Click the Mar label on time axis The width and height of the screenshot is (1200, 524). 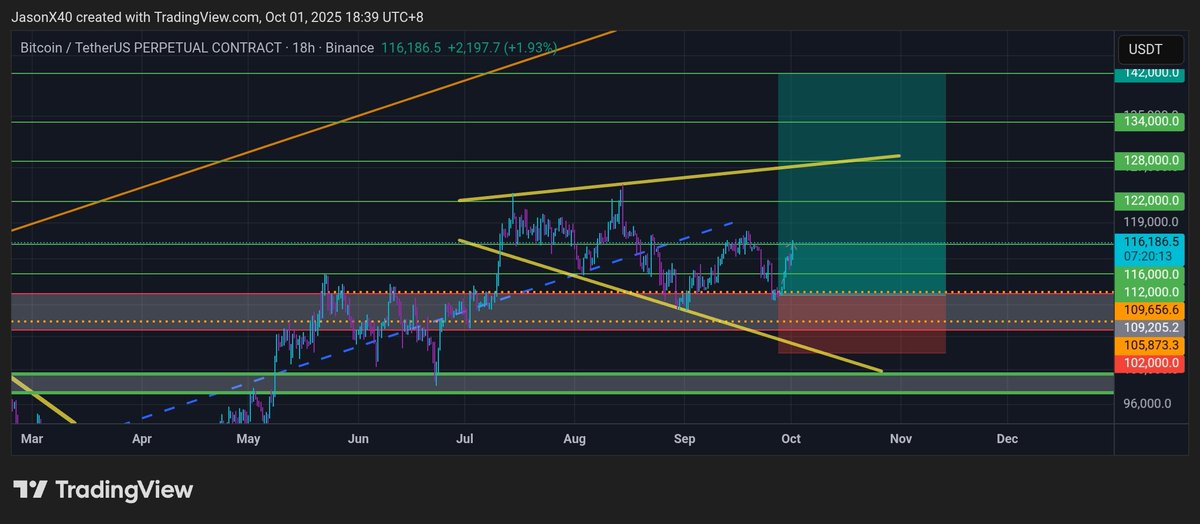pos(32,439)
